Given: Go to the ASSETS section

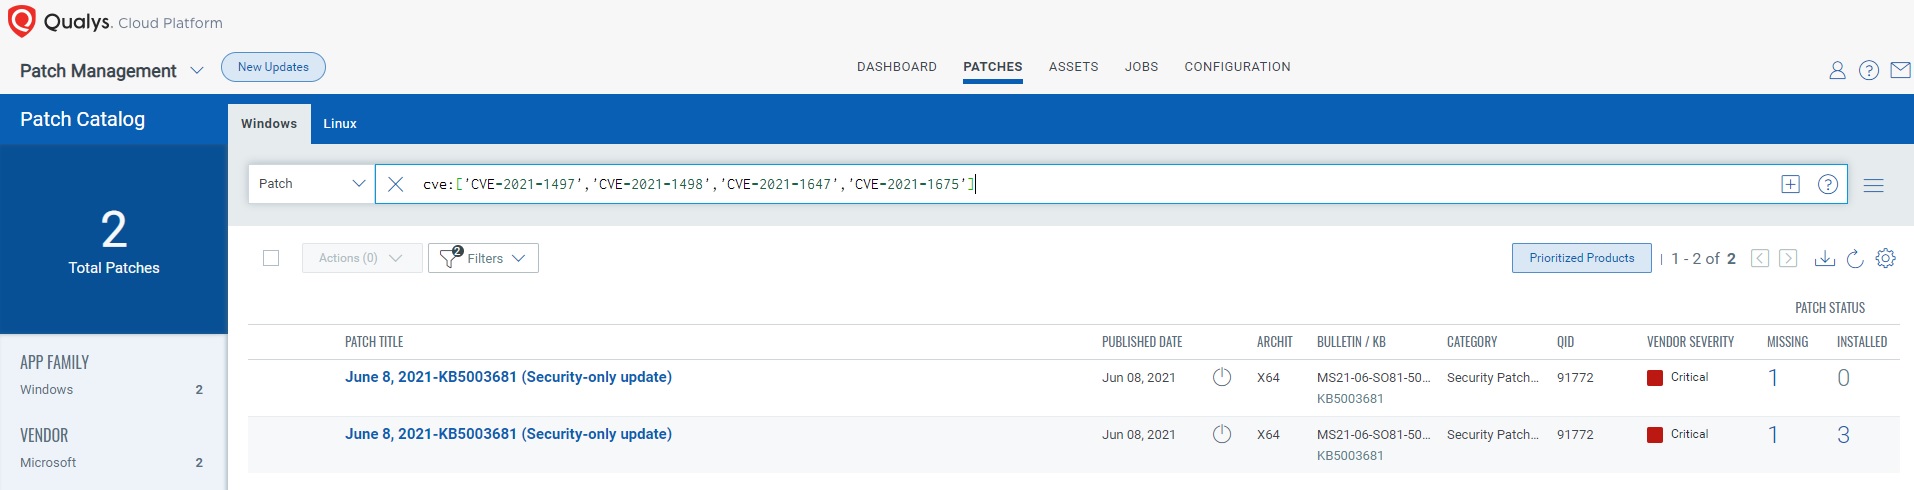Looking at the screenshot, I should pyautogui.click(x=1074, y=67).
